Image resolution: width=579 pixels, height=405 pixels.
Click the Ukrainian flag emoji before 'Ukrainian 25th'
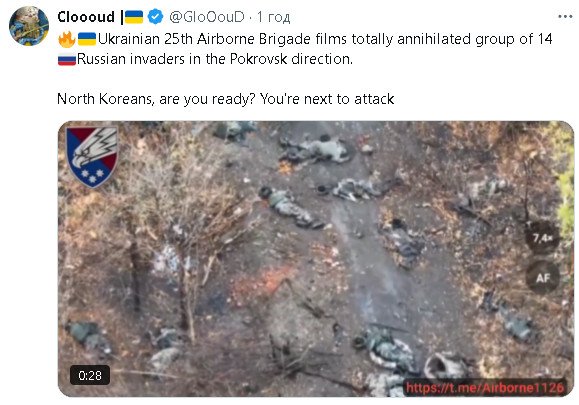pyautogui.click(x=87, y=39)
